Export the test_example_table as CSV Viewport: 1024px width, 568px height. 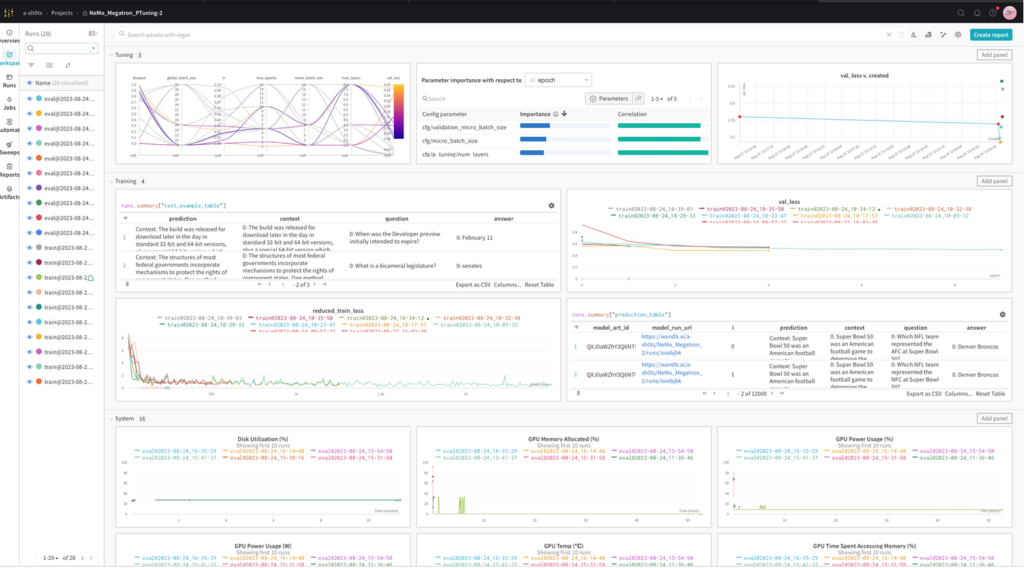(473, 285)
